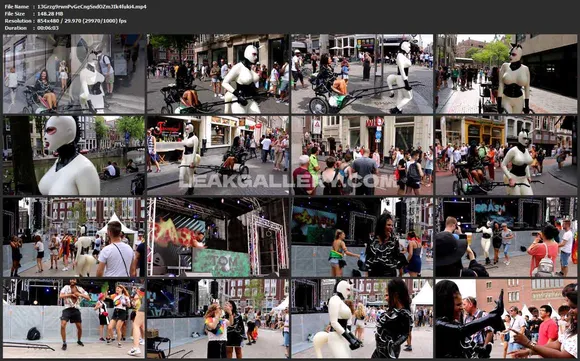The height and width of the screenshot is (361, 580).
Task: Click the mp4 file name text
Action: pos(92,7)
